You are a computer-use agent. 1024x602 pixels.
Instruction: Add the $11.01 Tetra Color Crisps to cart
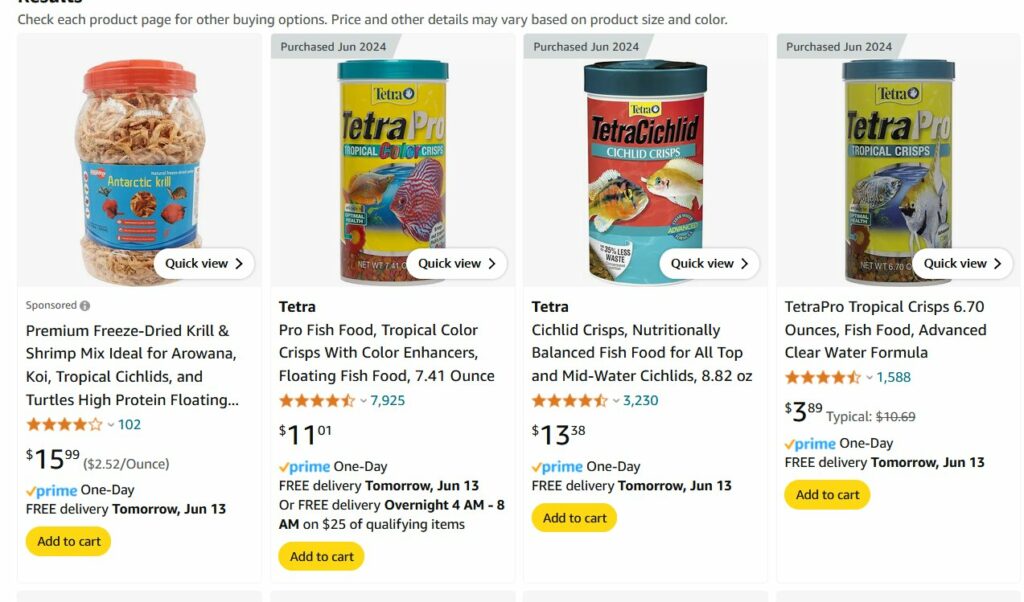coord(321,557)
